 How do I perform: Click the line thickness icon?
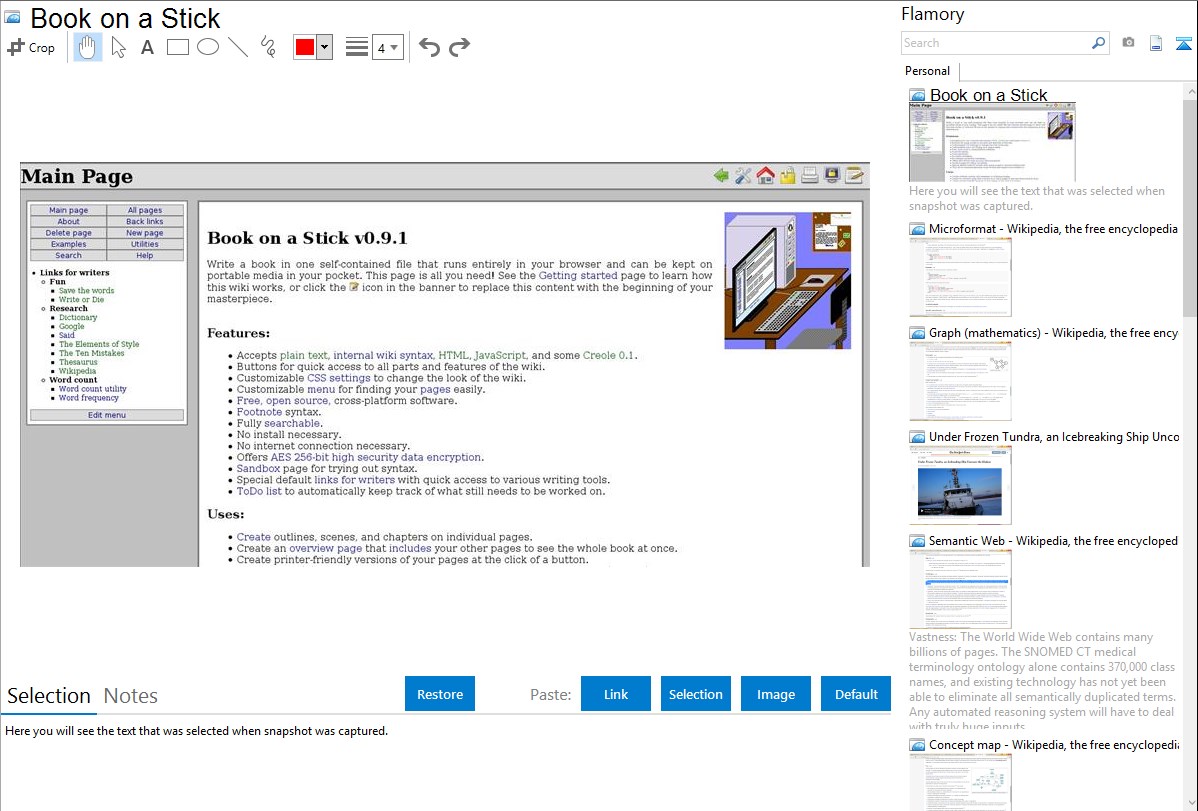357,47
